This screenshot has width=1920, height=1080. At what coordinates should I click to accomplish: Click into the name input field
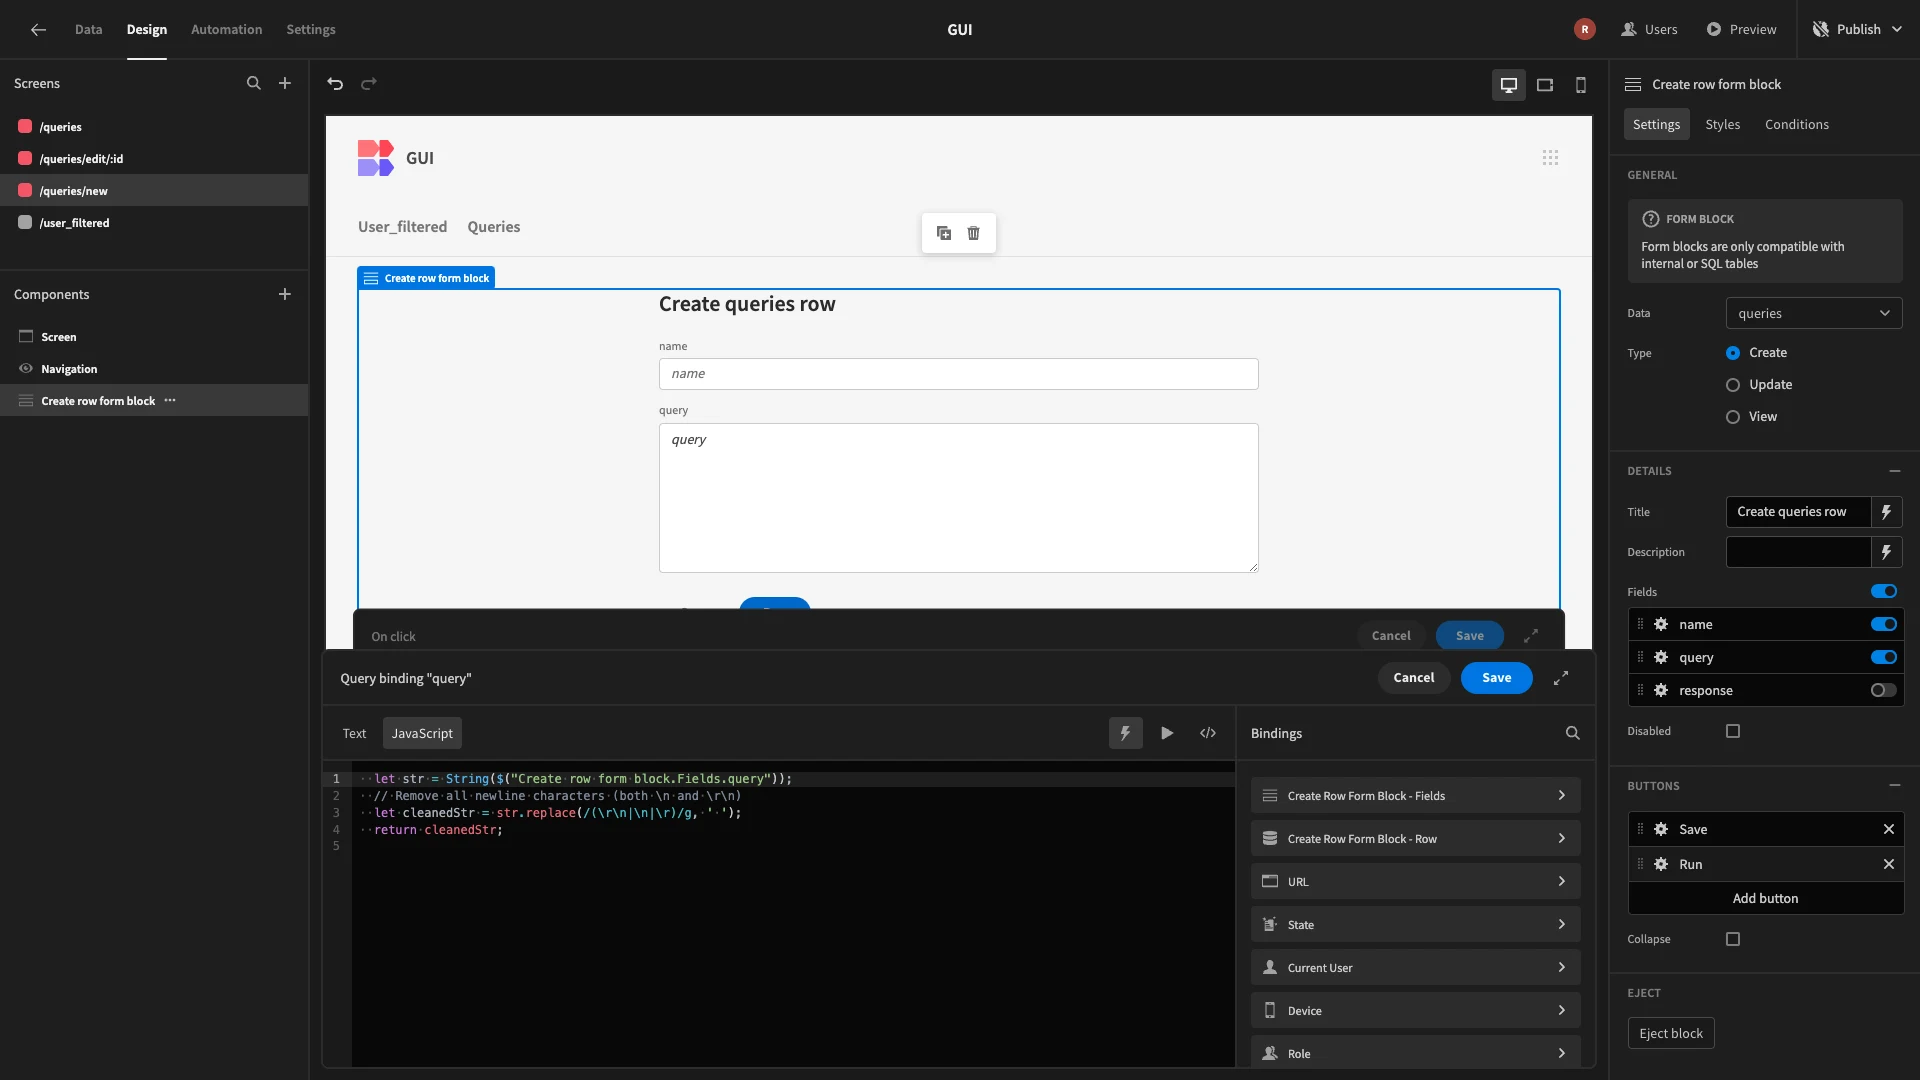(x=958, y=374)
